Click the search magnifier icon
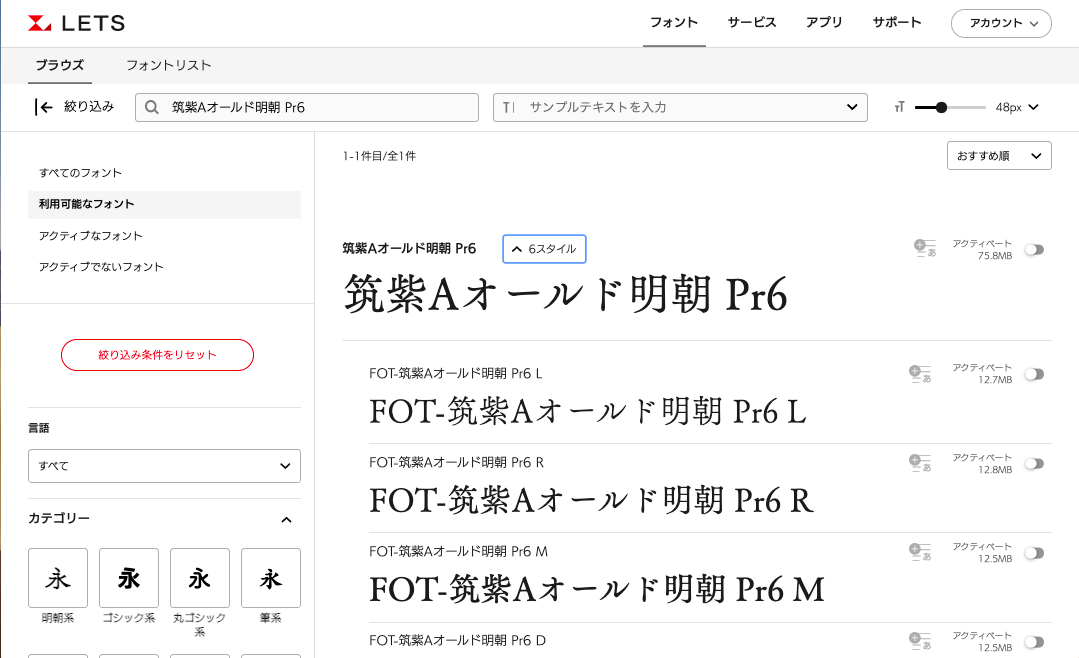The height and width of the screenshot is (658, 1079). (x=152, y=107)
